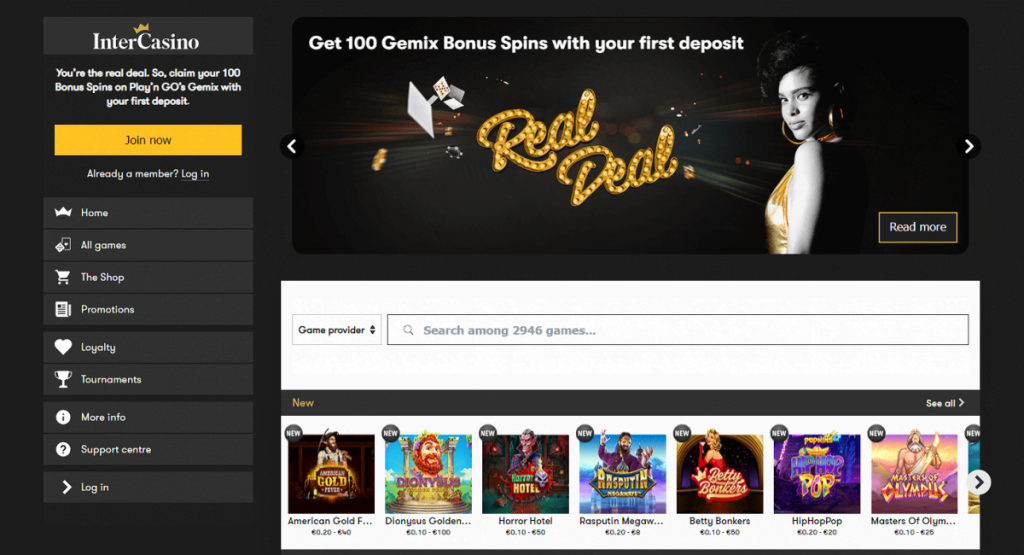Click the crown icon beside Home

click(x=63, y=212)
